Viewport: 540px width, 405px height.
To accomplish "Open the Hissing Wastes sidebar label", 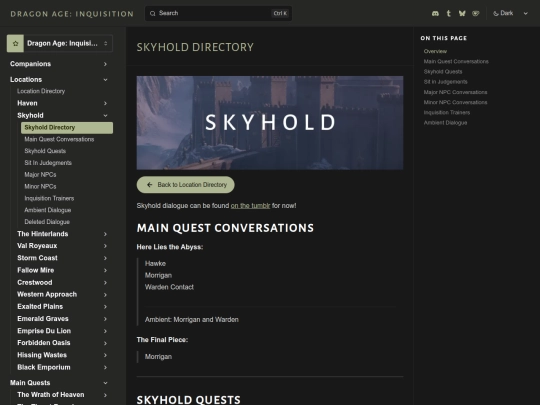I will (x=42, y=355).
